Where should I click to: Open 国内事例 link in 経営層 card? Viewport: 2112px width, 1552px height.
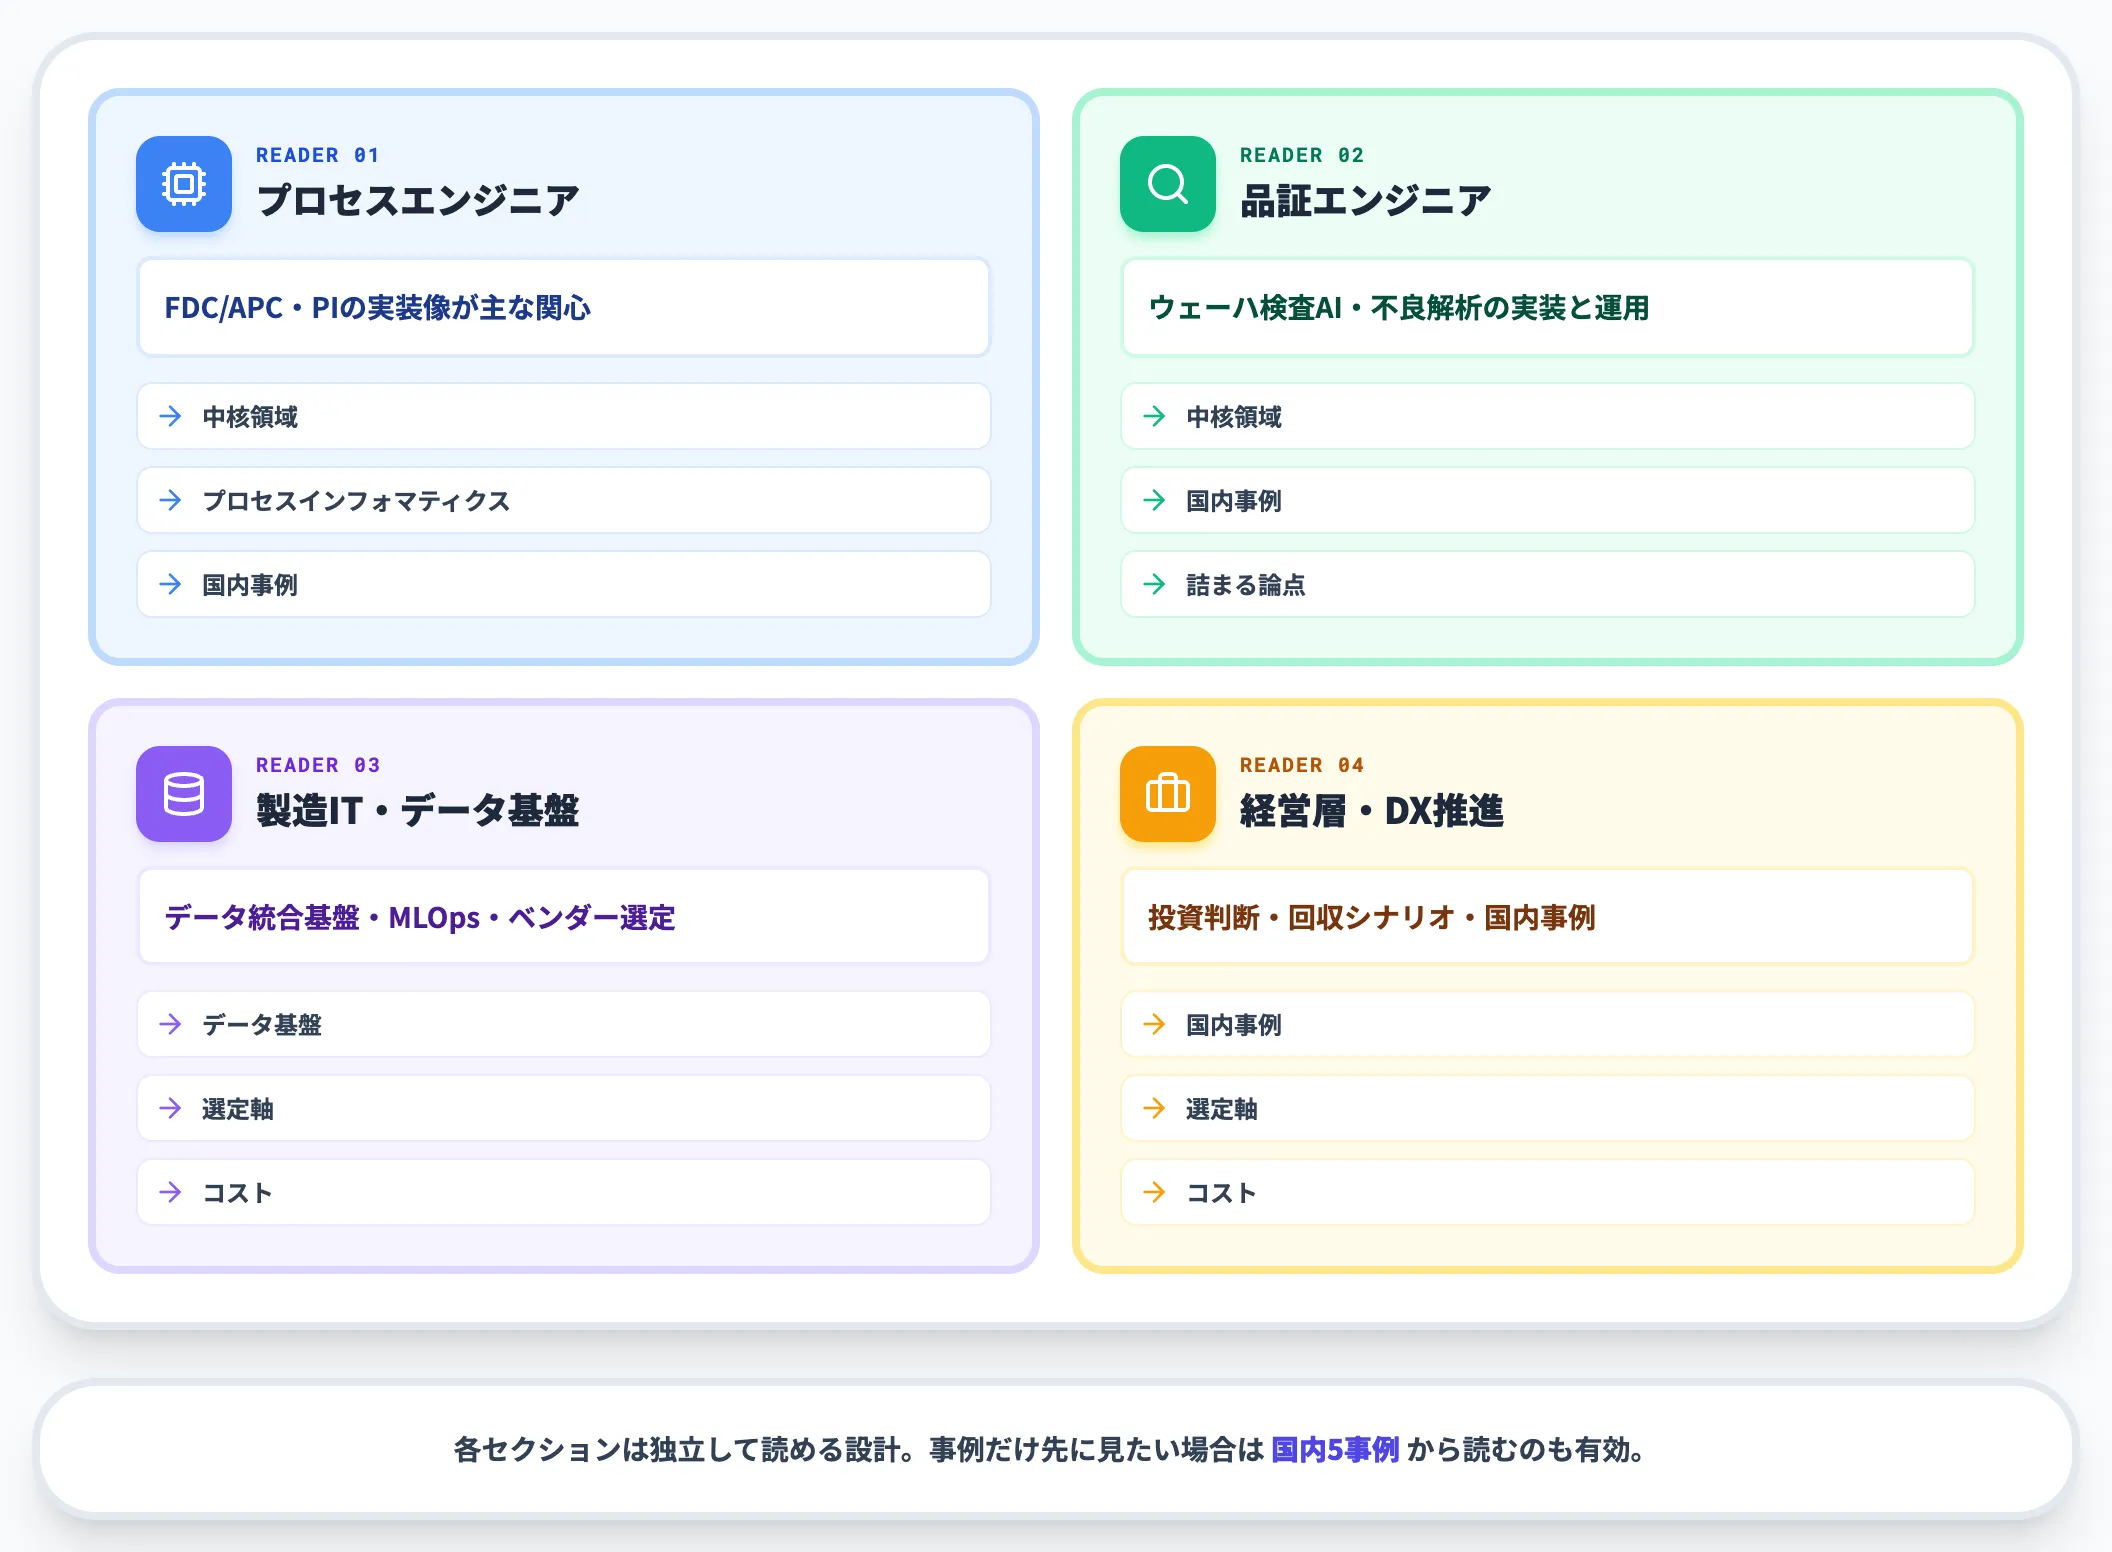click(1548, 1024)
